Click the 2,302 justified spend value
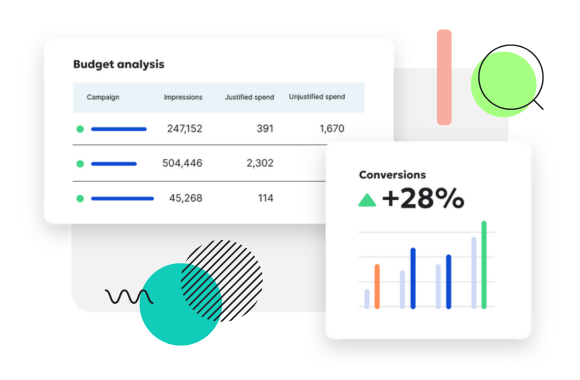Image resolution: width=580 pixels, height=380 pixels. tap(260, 163)
